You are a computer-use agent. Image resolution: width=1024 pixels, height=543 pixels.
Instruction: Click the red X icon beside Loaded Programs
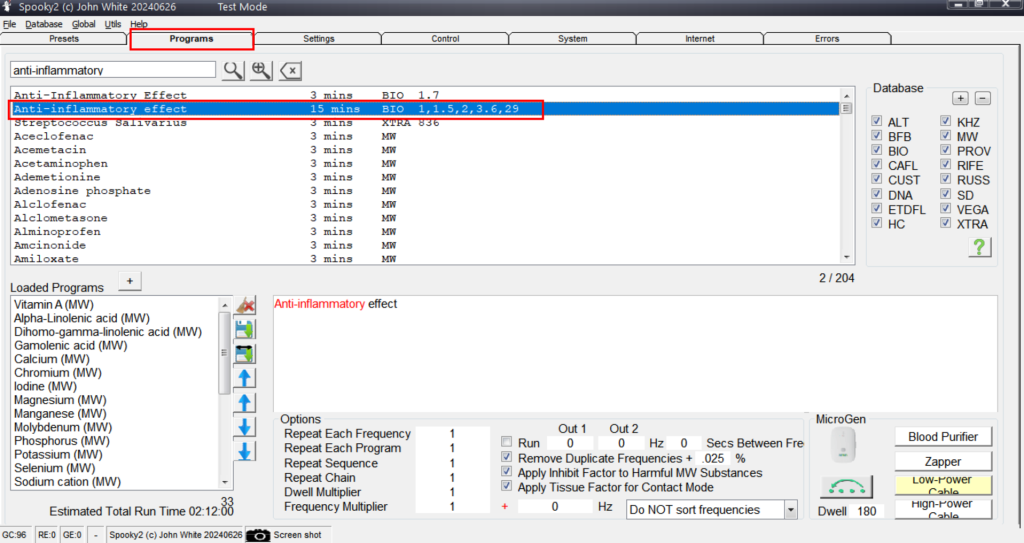click(244, 306)
